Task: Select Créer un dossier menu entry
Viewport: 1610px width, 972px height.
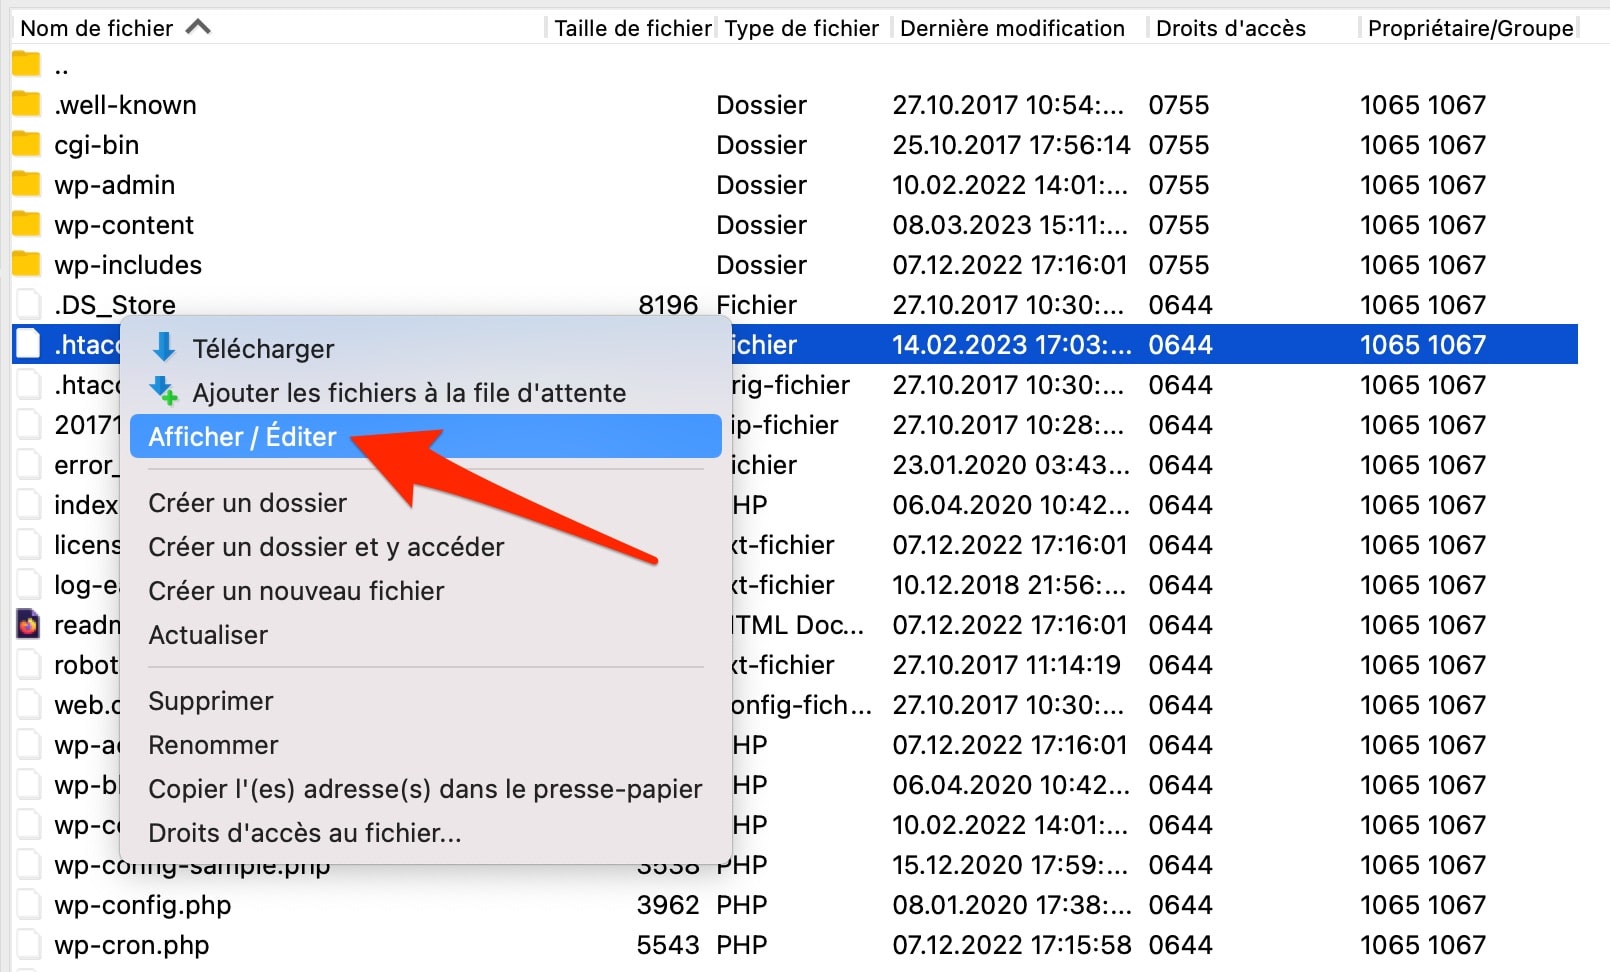Action: click(426, 502)
